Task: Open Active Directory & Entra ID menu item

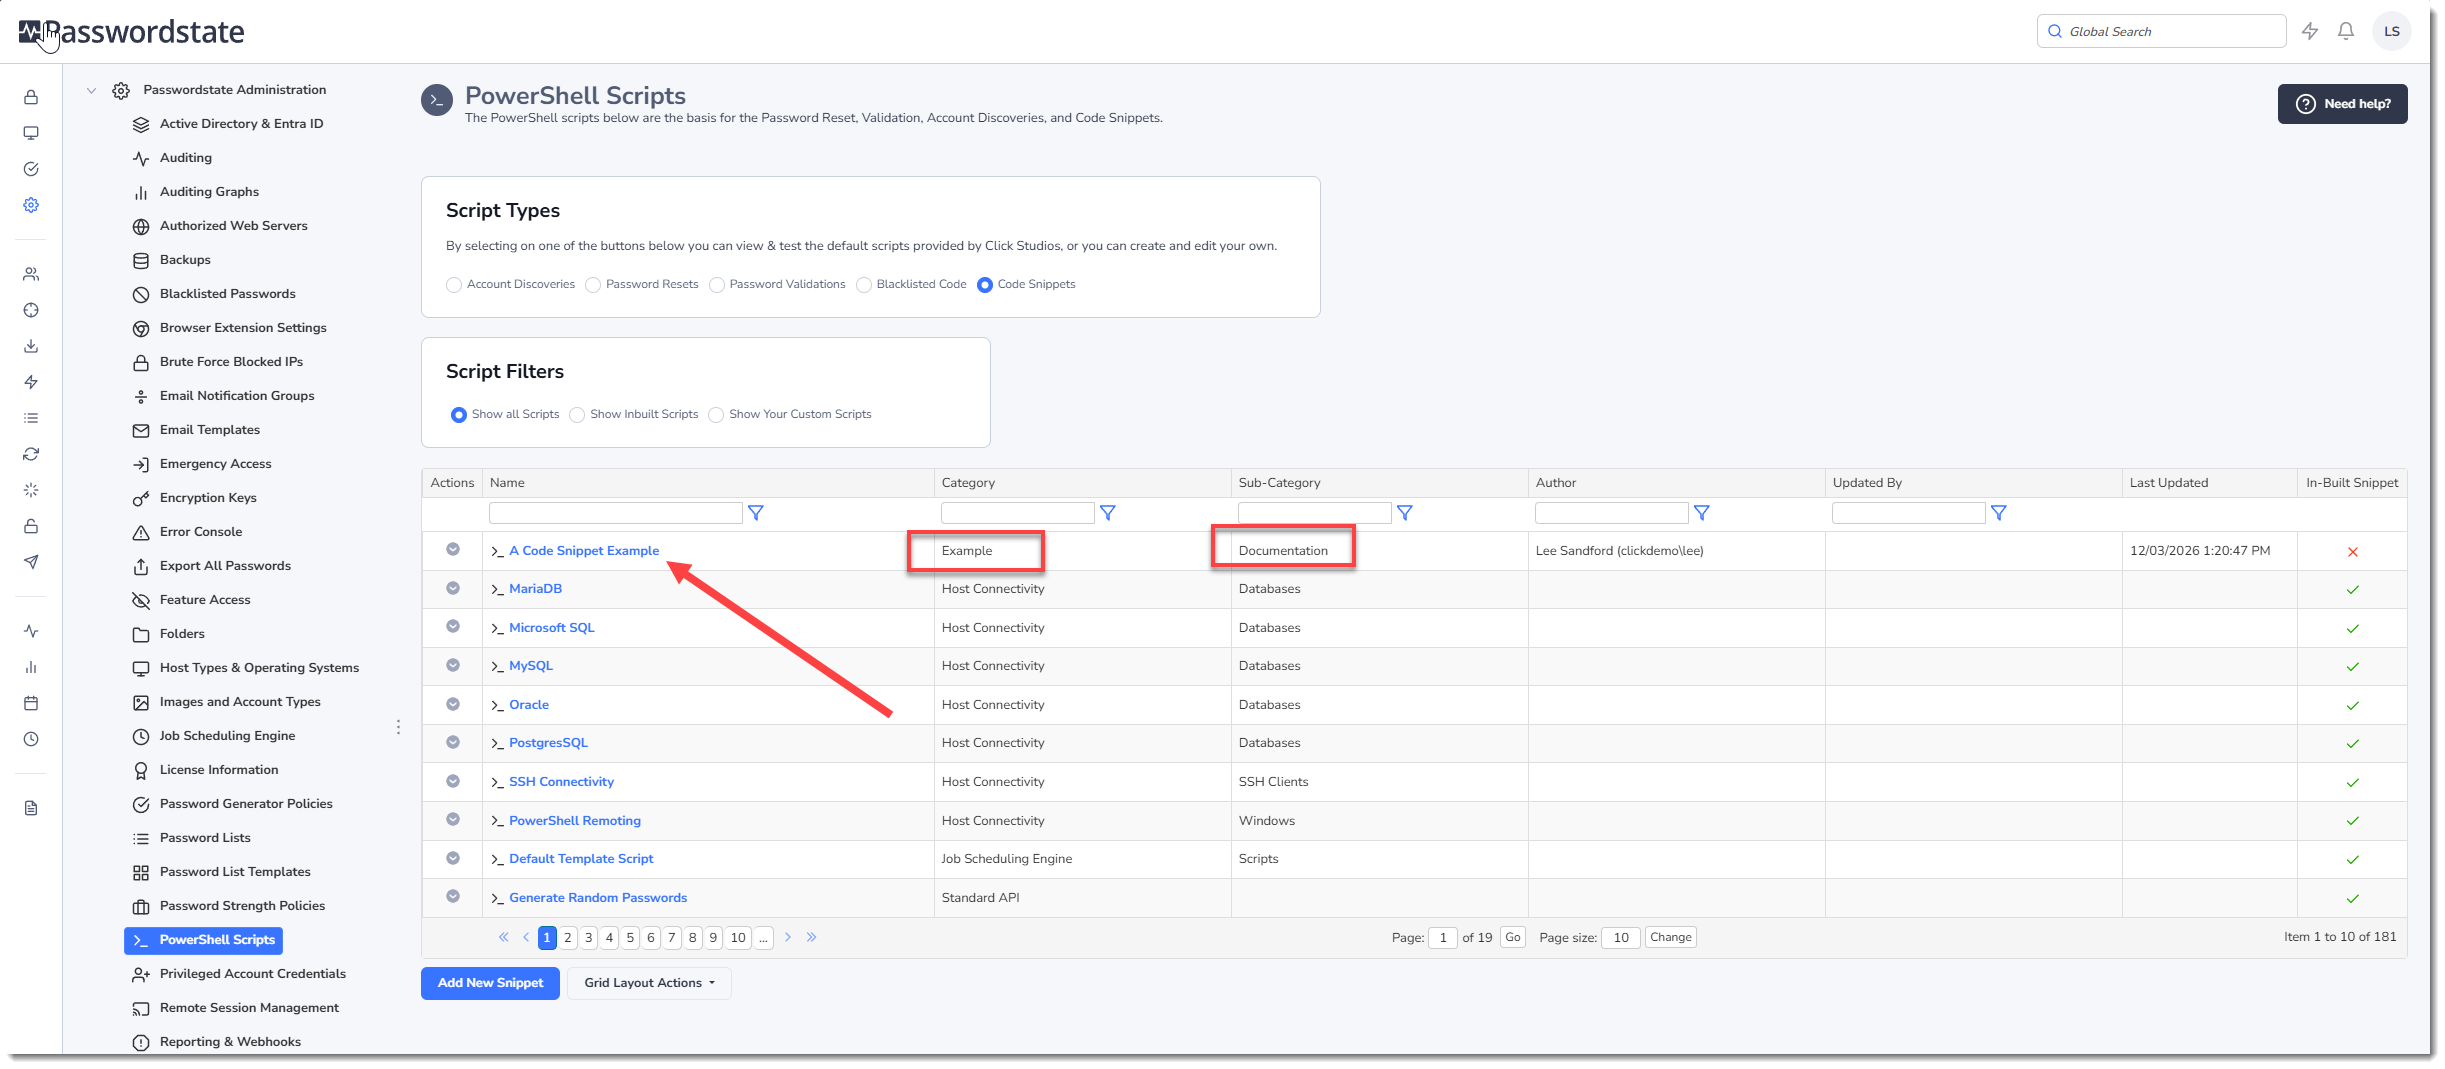Action: click(x=241, y=124)
